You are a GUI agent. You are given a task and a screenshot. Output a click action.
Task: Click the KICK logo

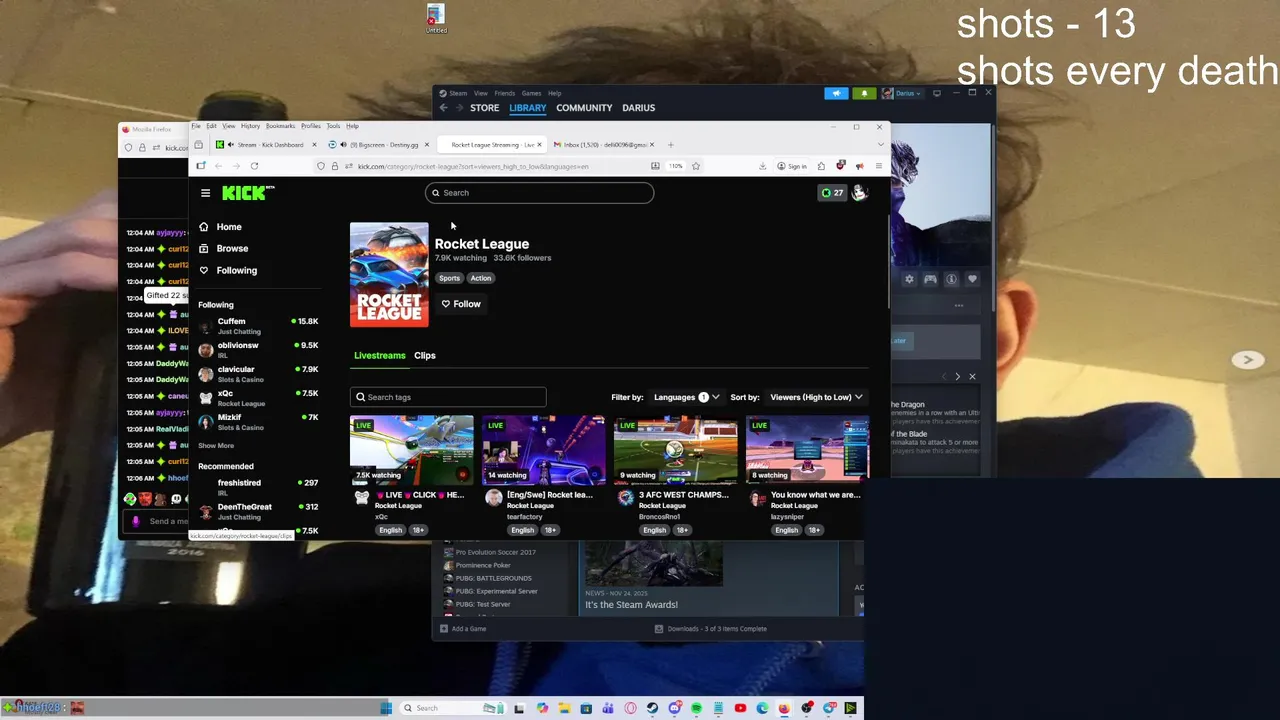(247, 193)
